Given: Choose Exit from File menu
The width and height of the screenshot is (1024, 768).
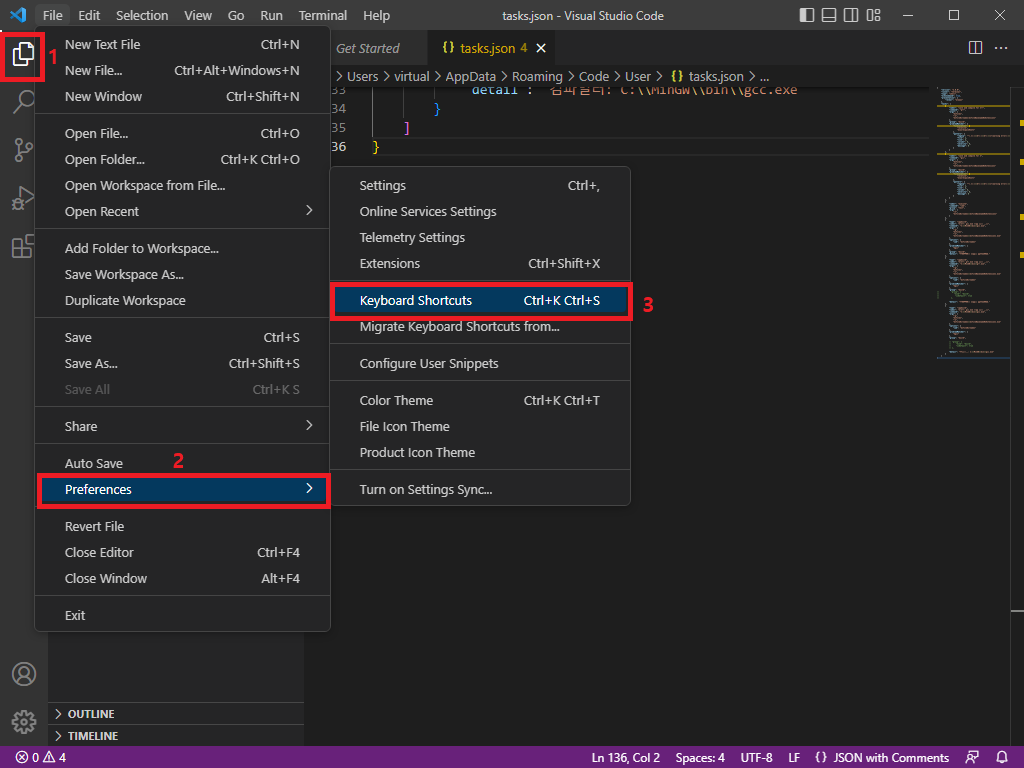Looking at the screenshot, I should pos(183,616).
